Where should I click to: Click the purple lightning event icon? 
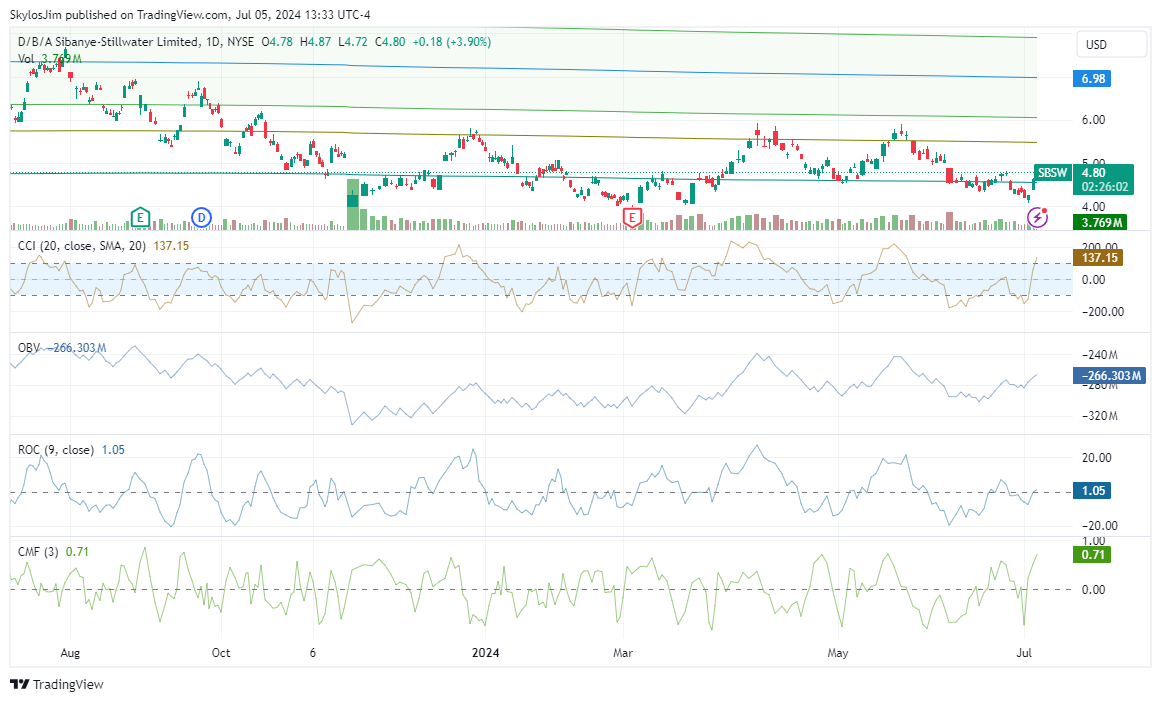[1038, 217]
